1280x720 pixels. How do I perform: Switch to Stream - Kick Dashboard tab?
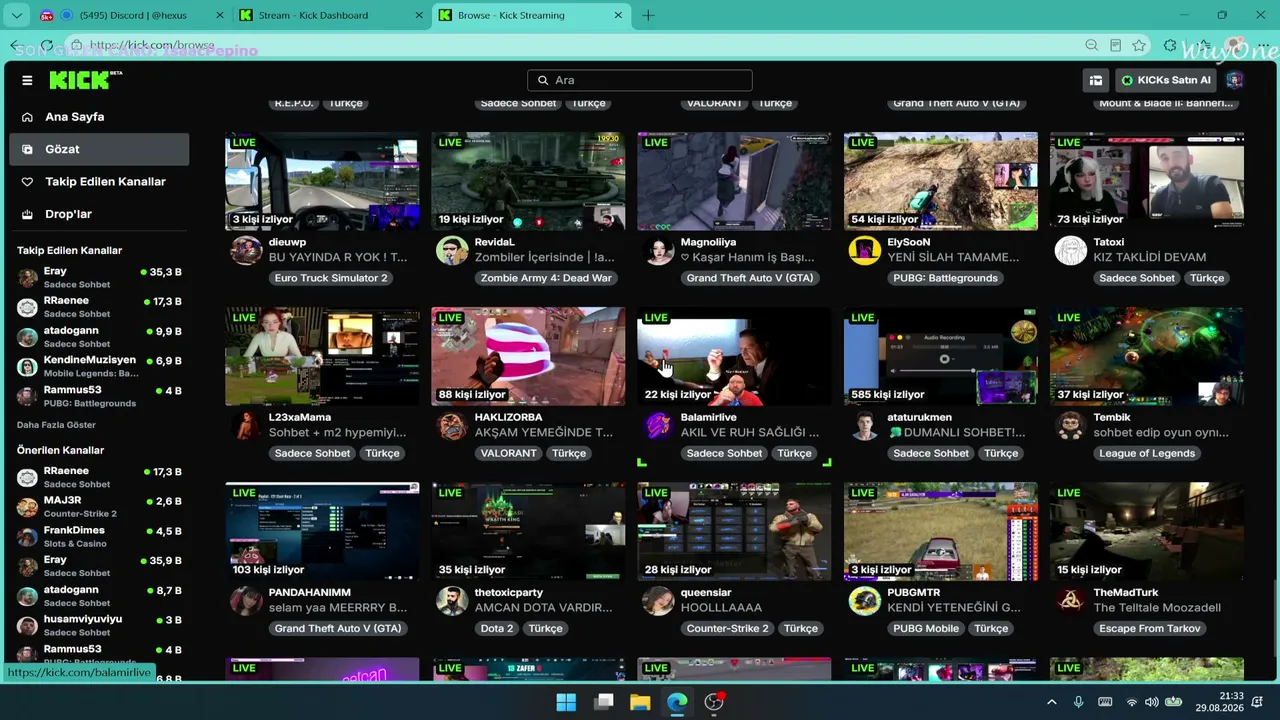point(330,15)
